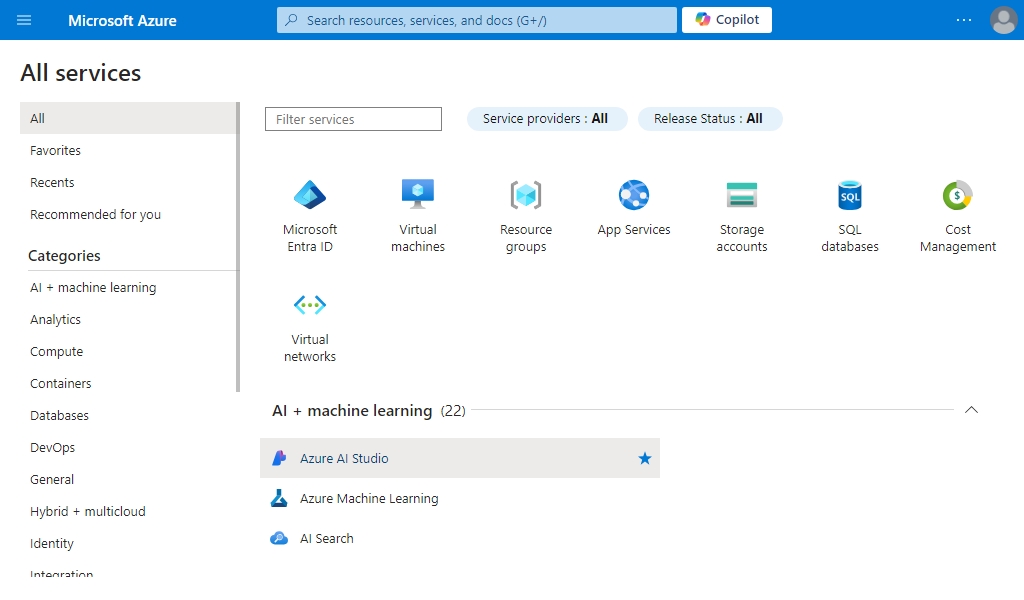Open the Service providers filter dropdown
The height and width of the screenshot is (600, 1024).
point(547,119)
